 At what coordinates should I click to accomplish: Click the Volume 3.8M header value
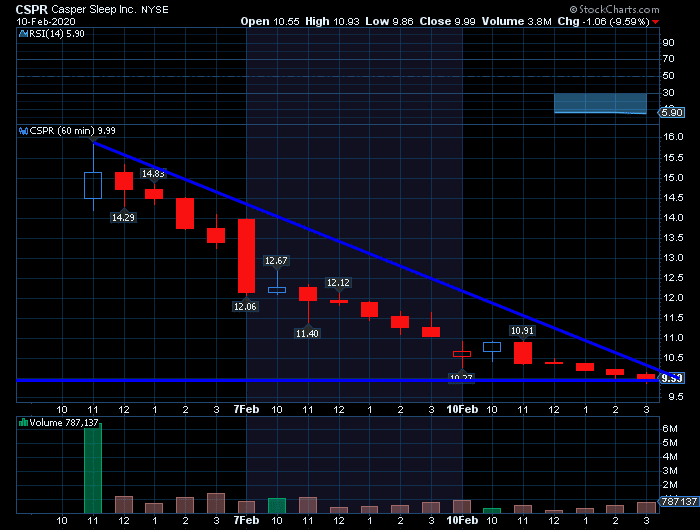[517, 21]
